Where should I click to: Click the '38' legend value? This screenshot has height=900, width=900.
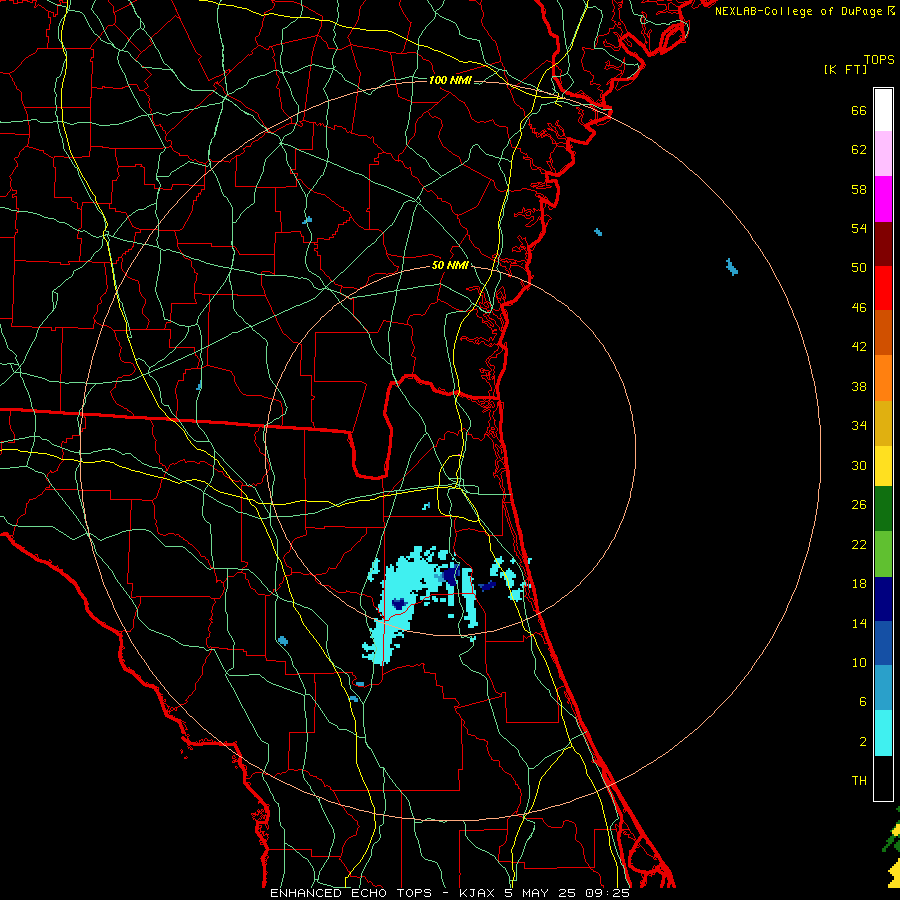tap(859, 386)
